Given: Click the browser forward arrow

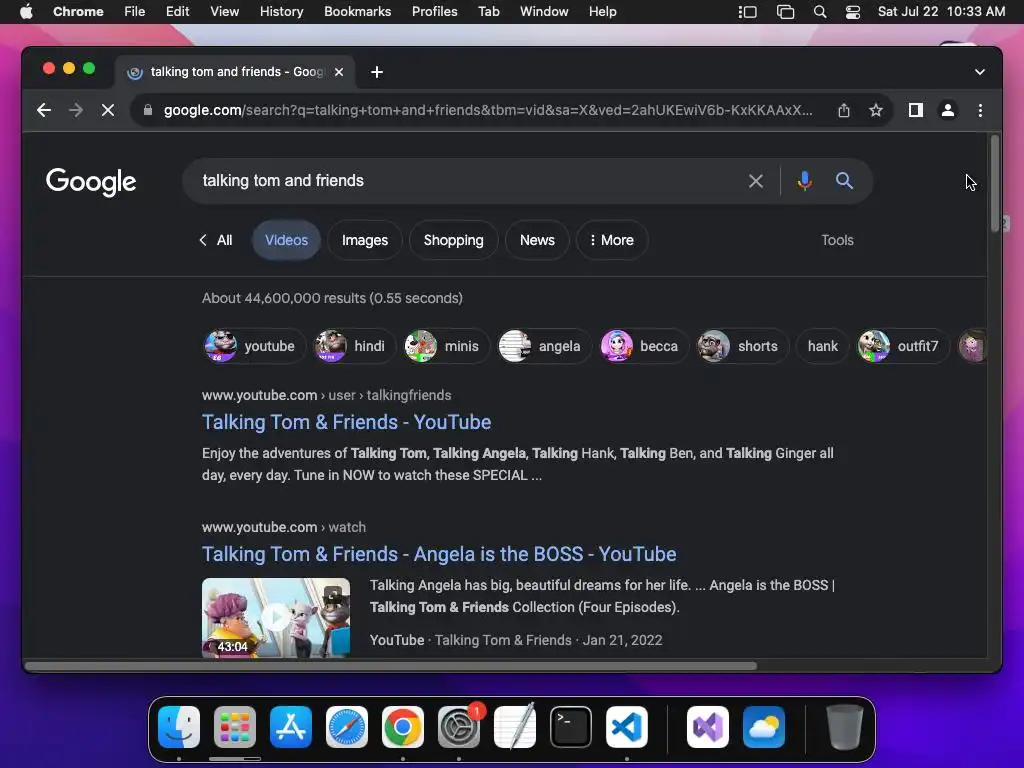Looking at the screenshot, I should coord(76,110).
